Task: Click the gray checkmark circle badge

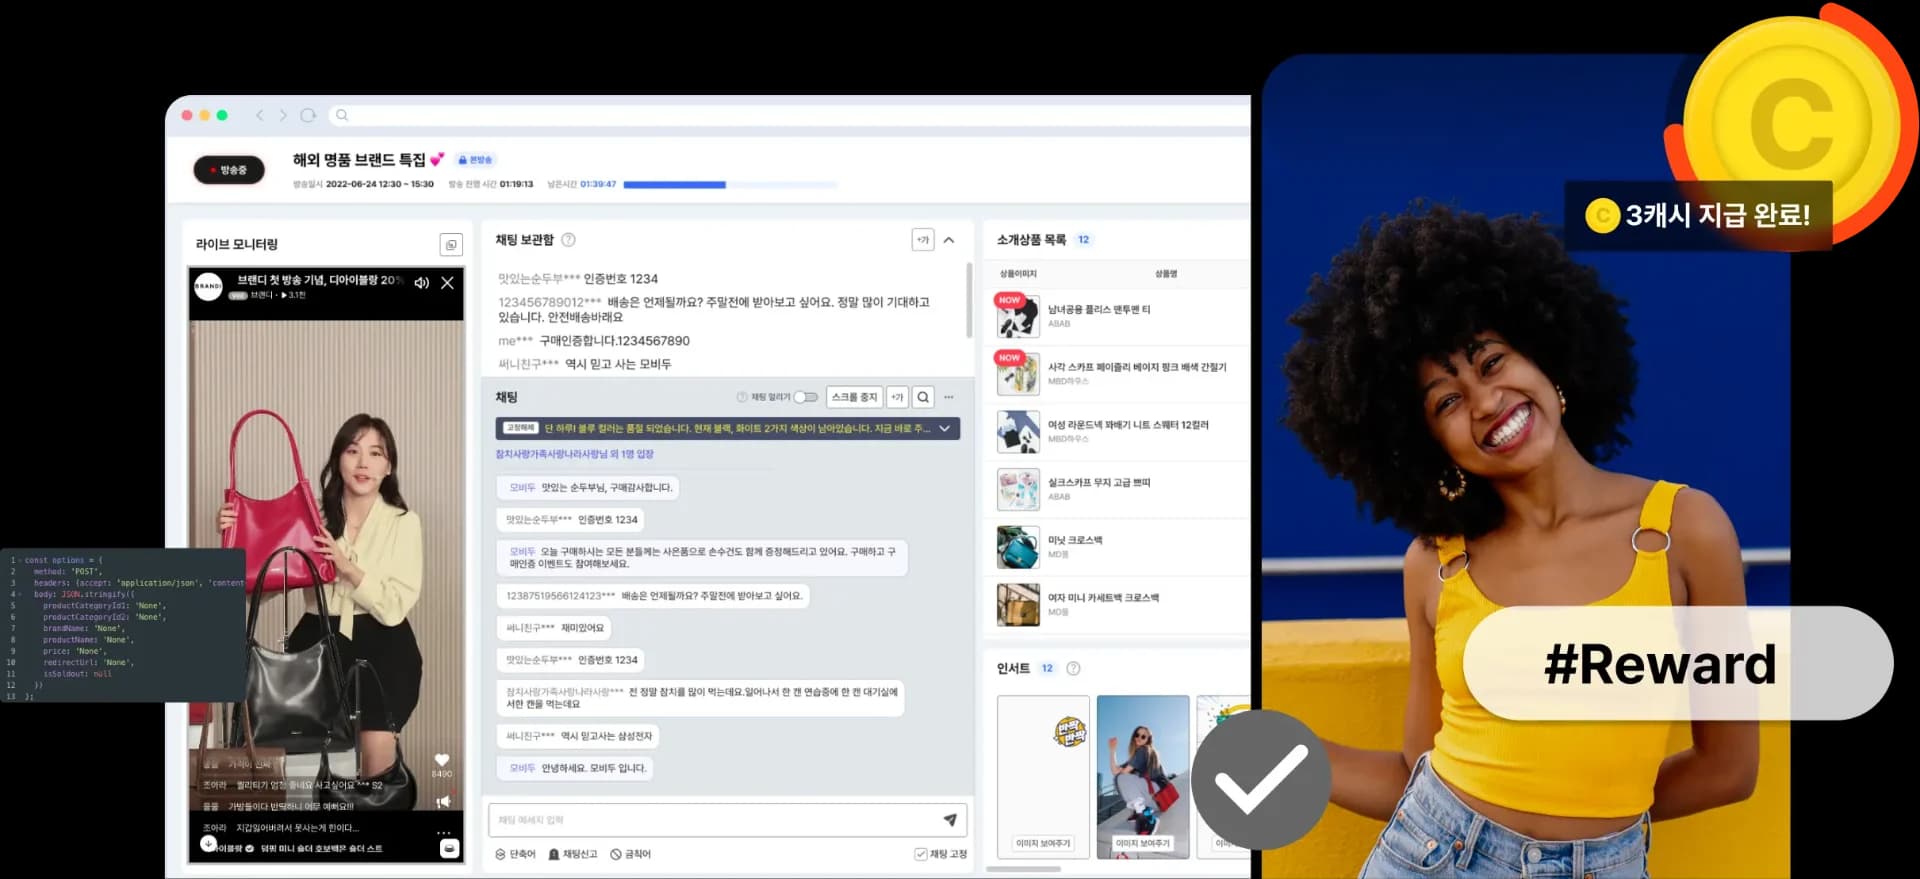Action: tap(1261, 779)
